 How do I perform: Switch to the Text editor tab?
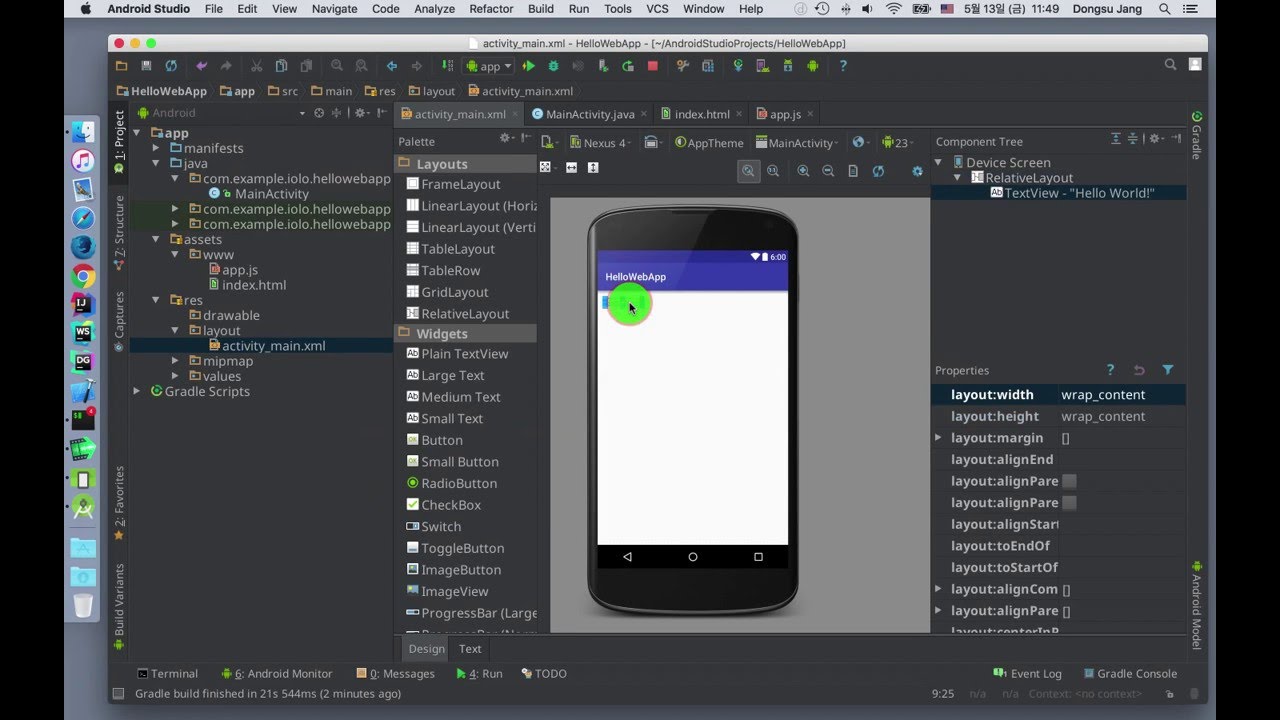pyautogui.click(x=470, y=649)
